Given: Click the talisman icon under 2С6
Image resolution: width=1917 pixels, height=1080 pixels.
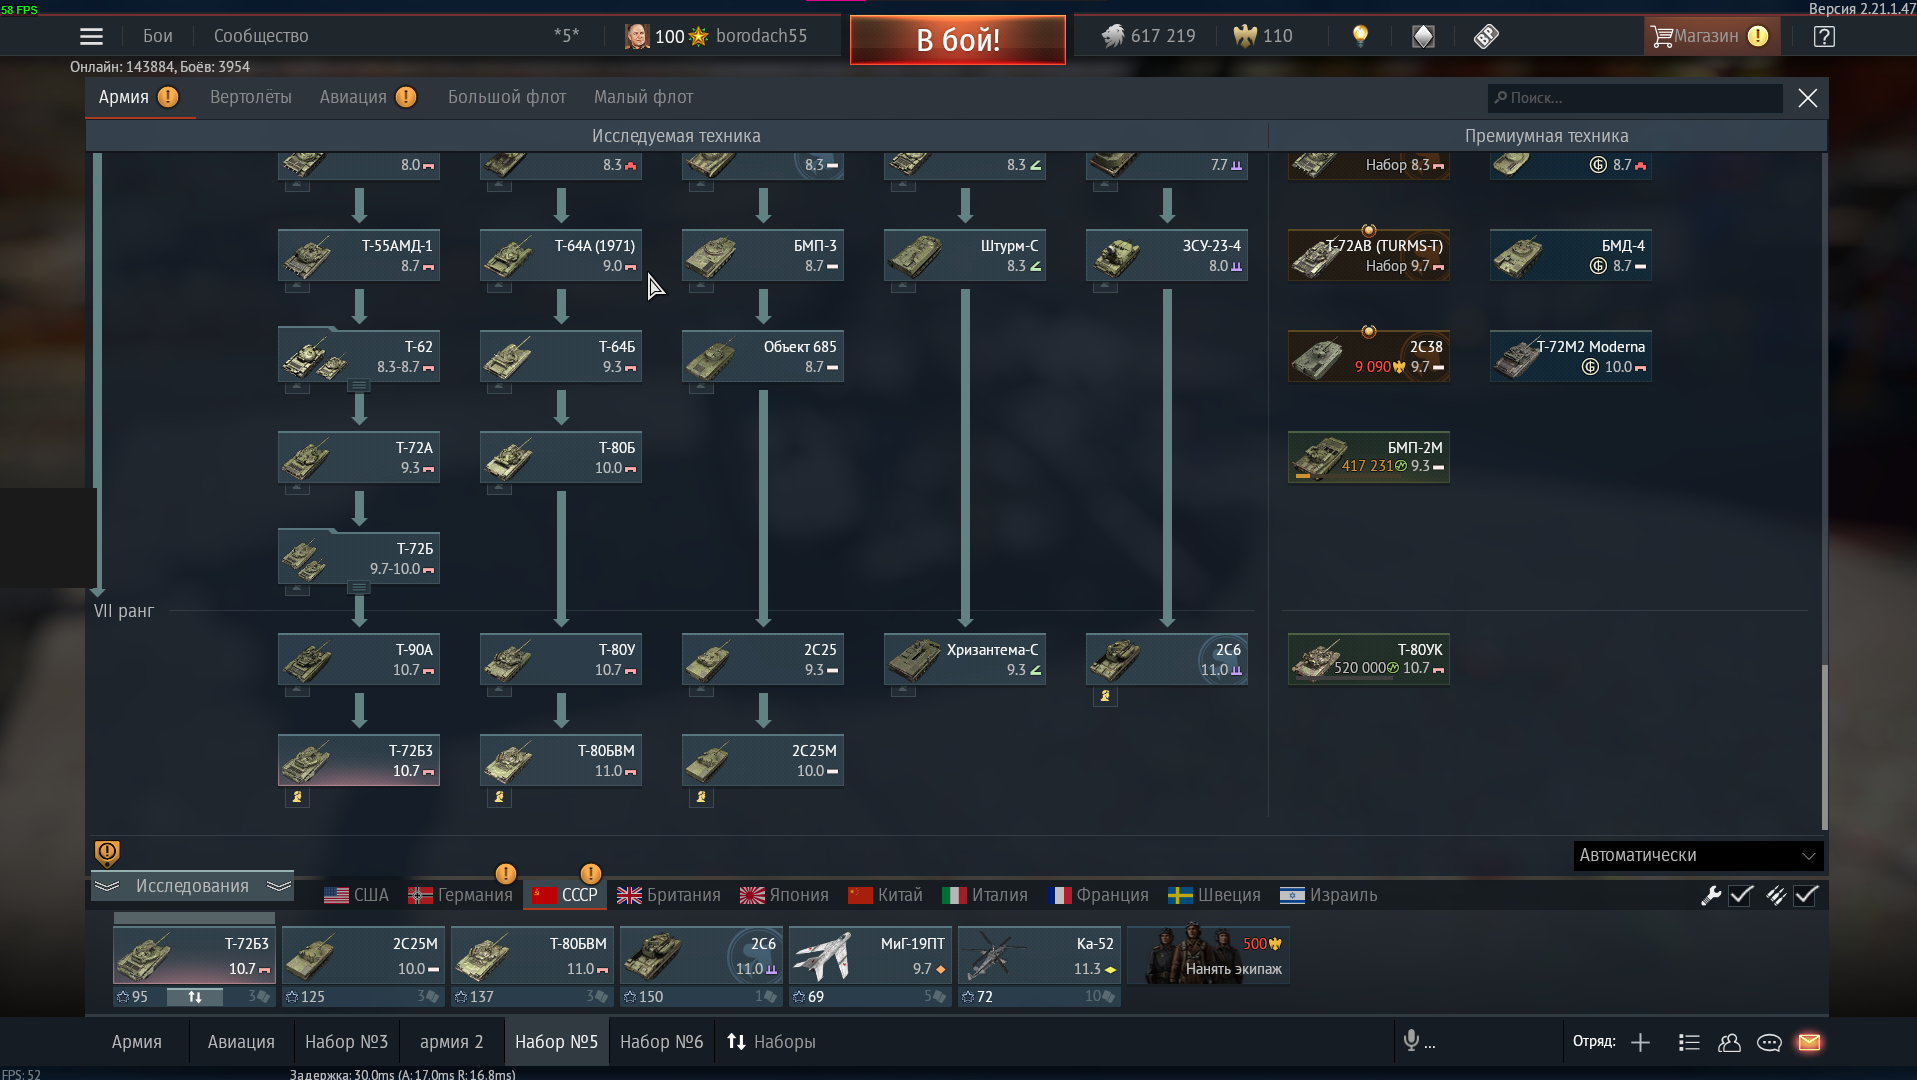Looking at the screenshot, I should 1105,696.
